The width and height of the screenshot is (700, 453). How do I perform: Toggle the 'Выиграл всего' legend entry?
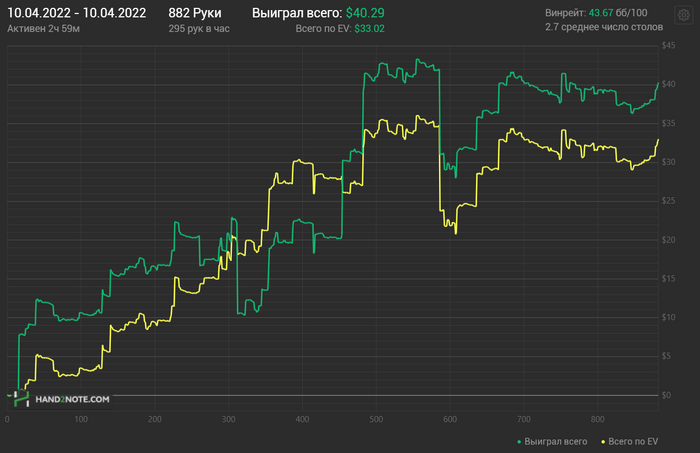pos(552,441)
